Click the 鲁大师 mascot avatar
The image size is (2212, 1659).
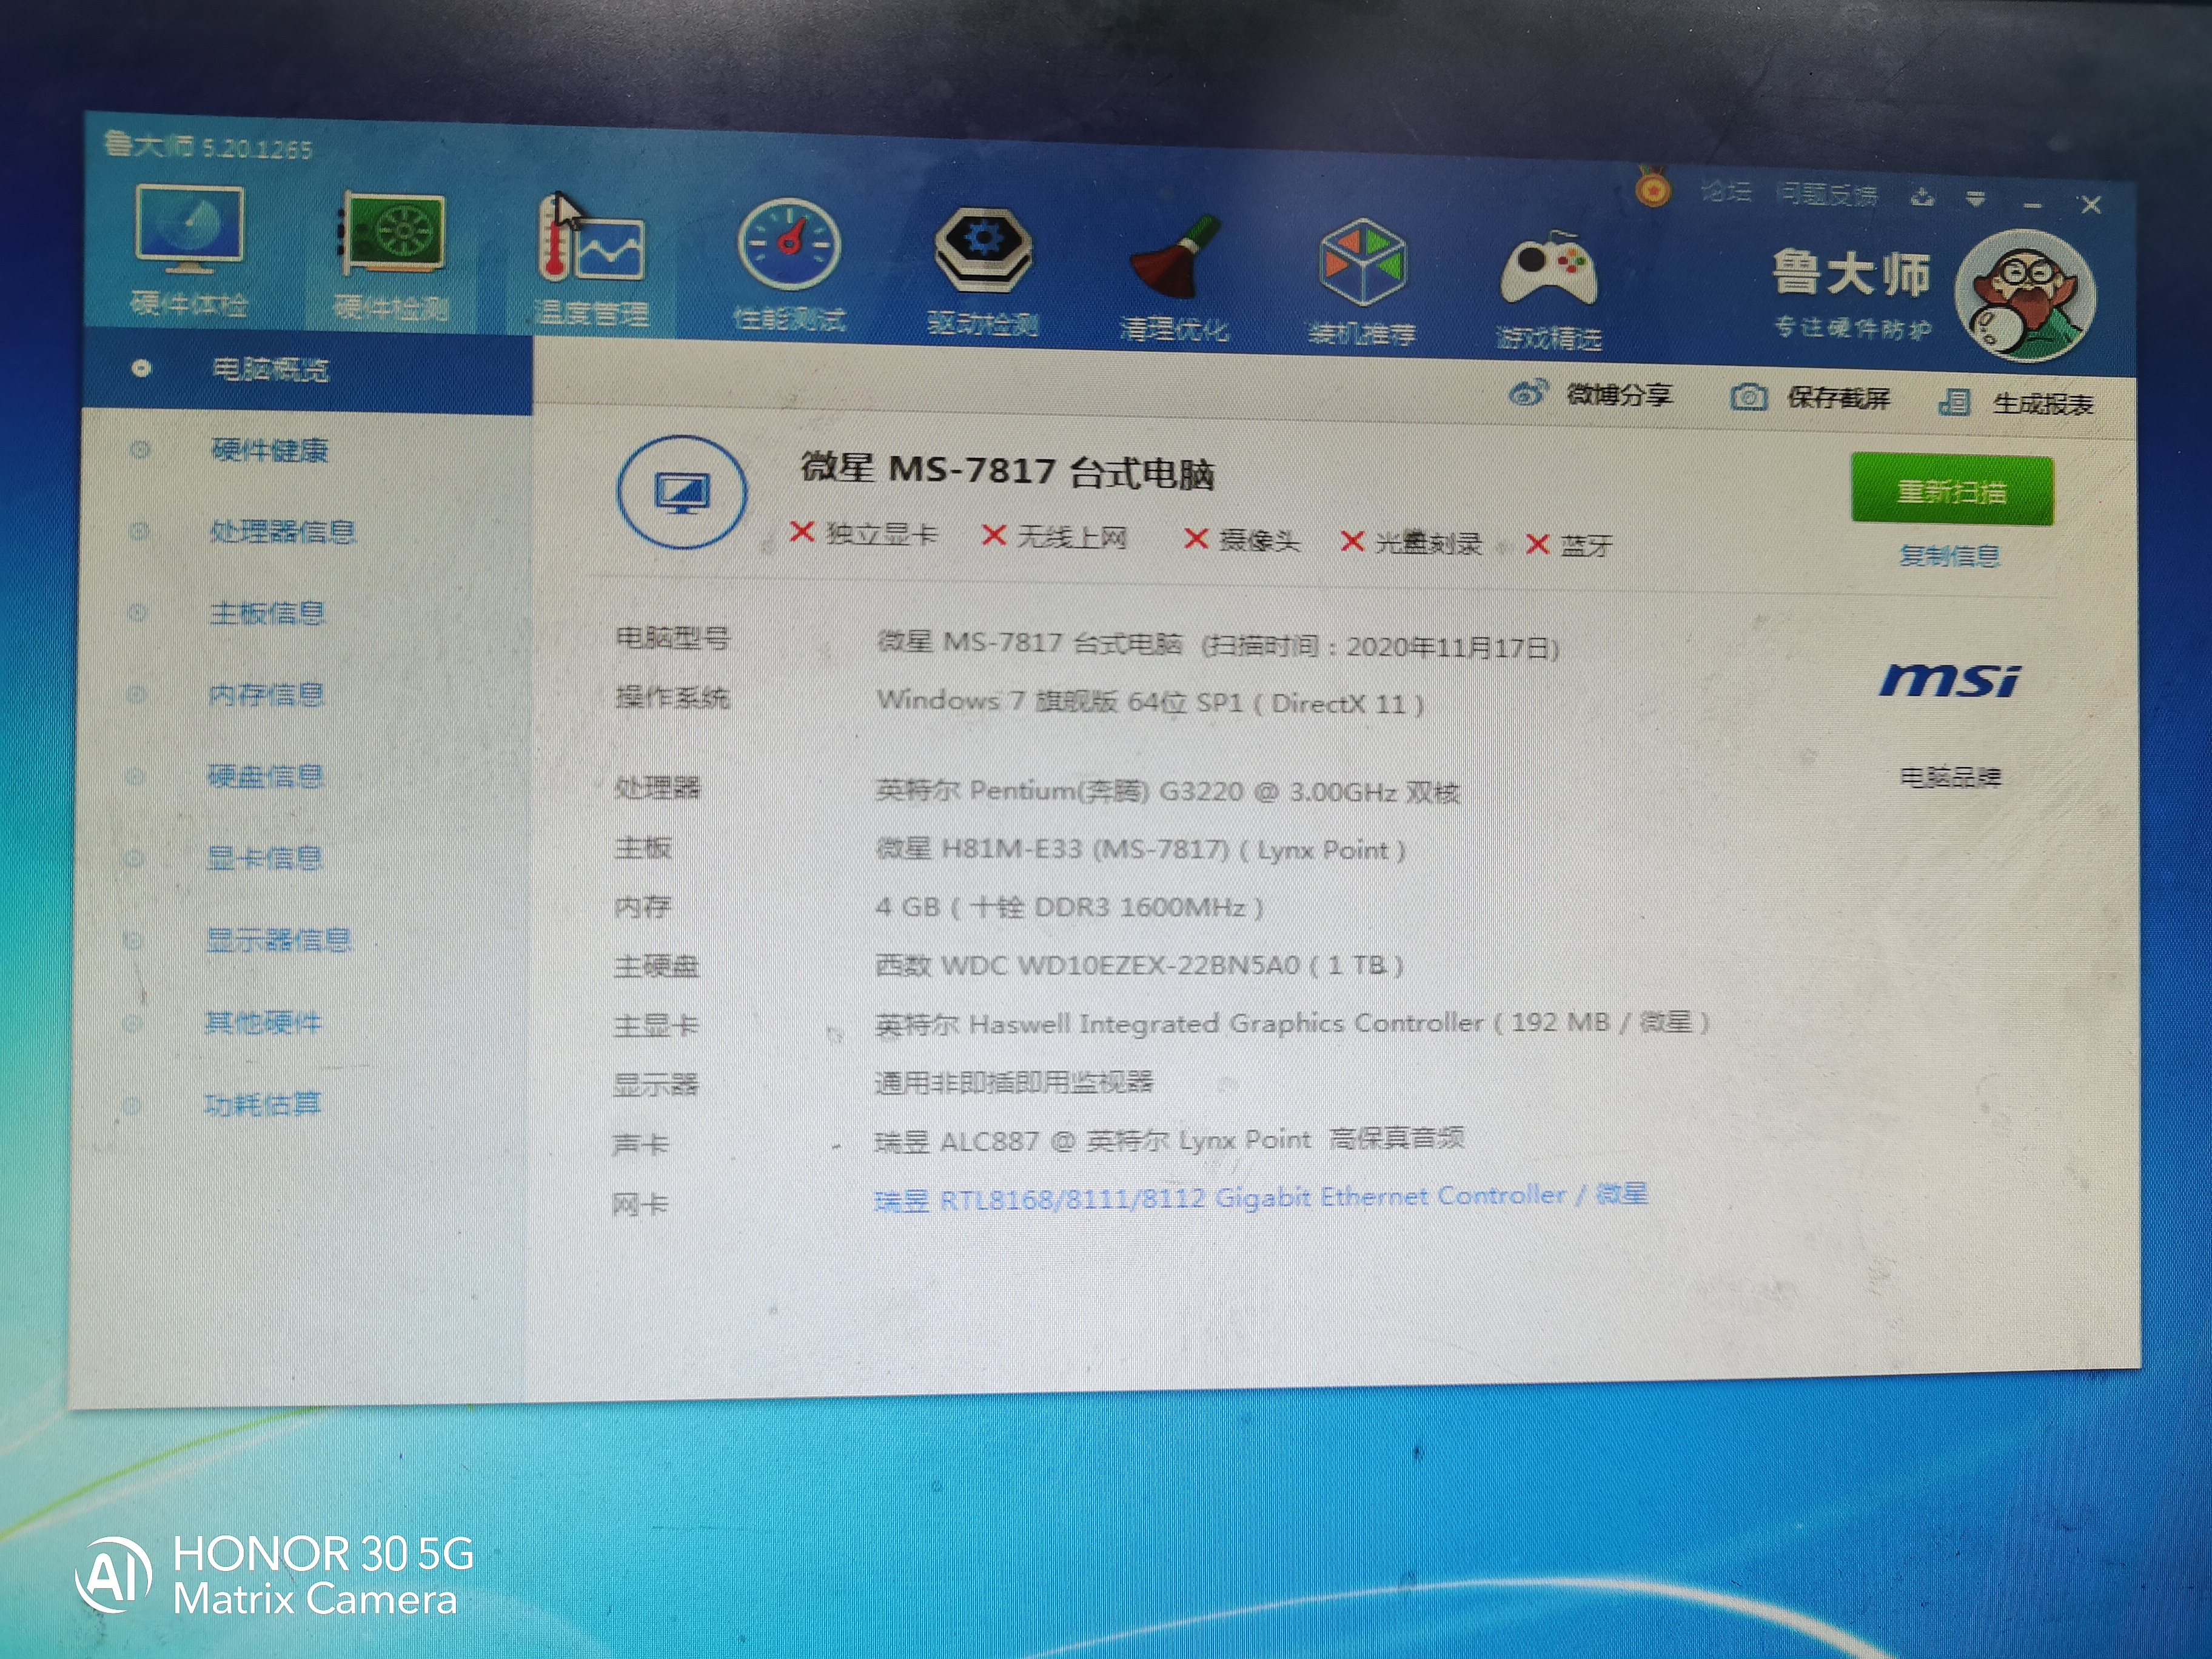[2025, 295]
